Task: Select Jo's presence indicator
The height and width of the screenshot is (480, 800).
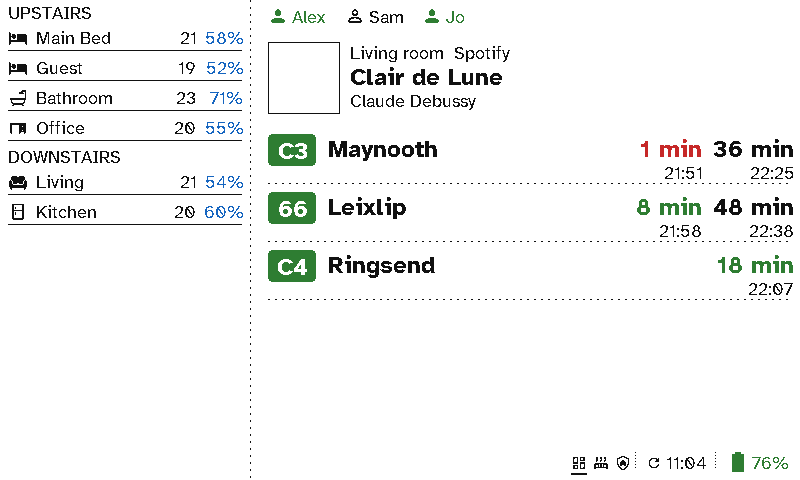Action: tap(444, 17)
